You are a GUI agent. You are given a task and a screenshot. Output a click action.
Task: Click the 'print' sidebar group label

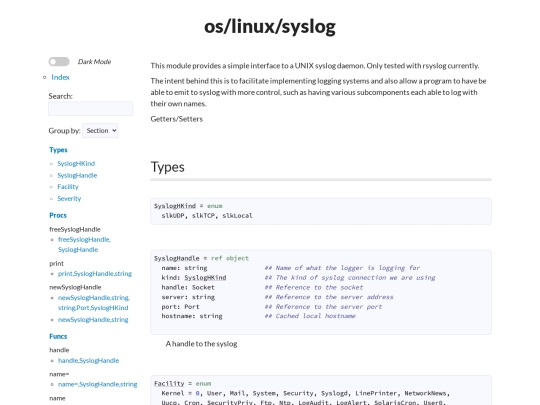coord(56,263)
